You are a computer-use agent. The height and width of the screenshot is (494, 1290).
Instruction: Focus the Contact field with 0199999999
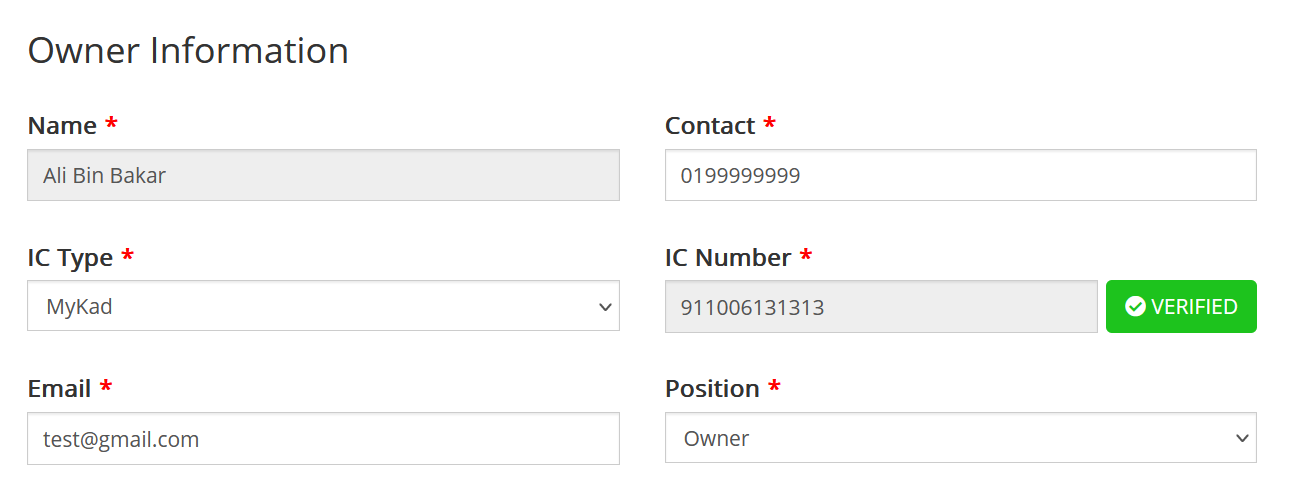tap(960, 175)
